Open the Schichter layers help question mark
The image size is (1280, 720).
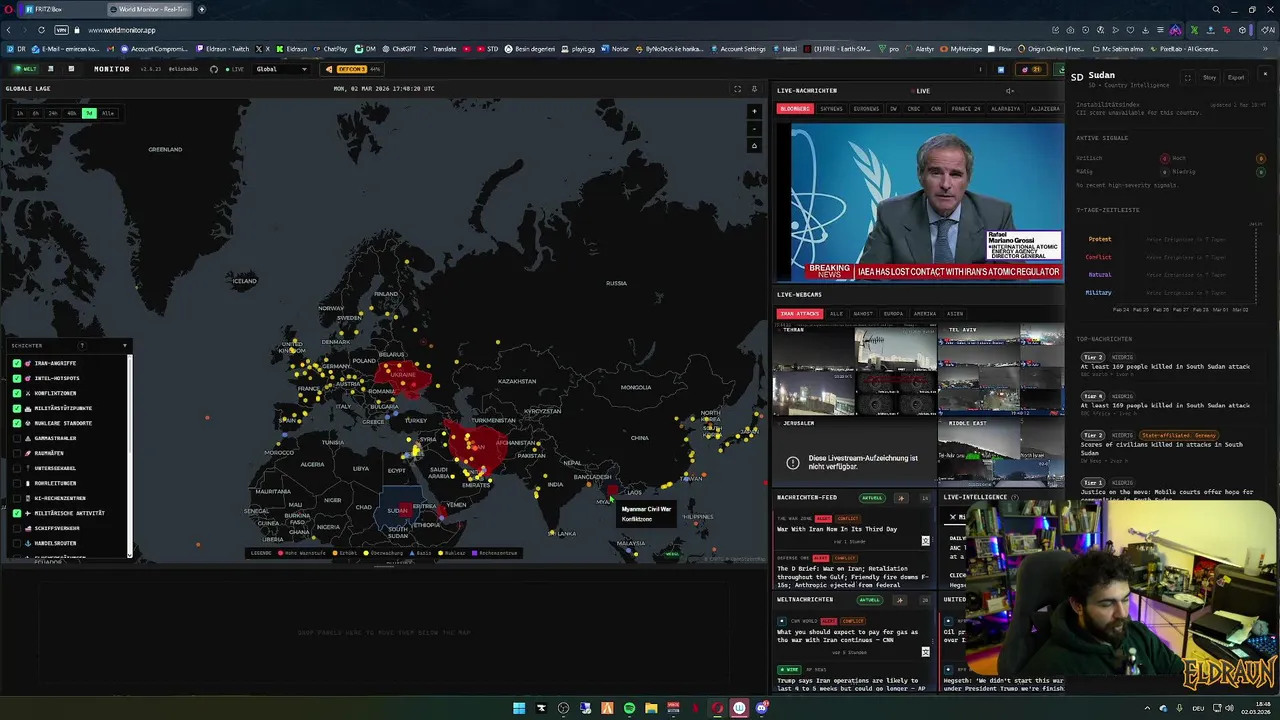click(x=82, y=345)
